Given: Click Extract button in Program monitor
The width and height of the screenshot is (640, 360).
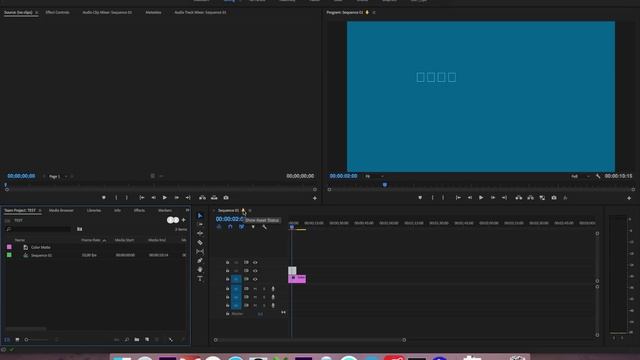Looking at the screenshot, I should [531, 198].
